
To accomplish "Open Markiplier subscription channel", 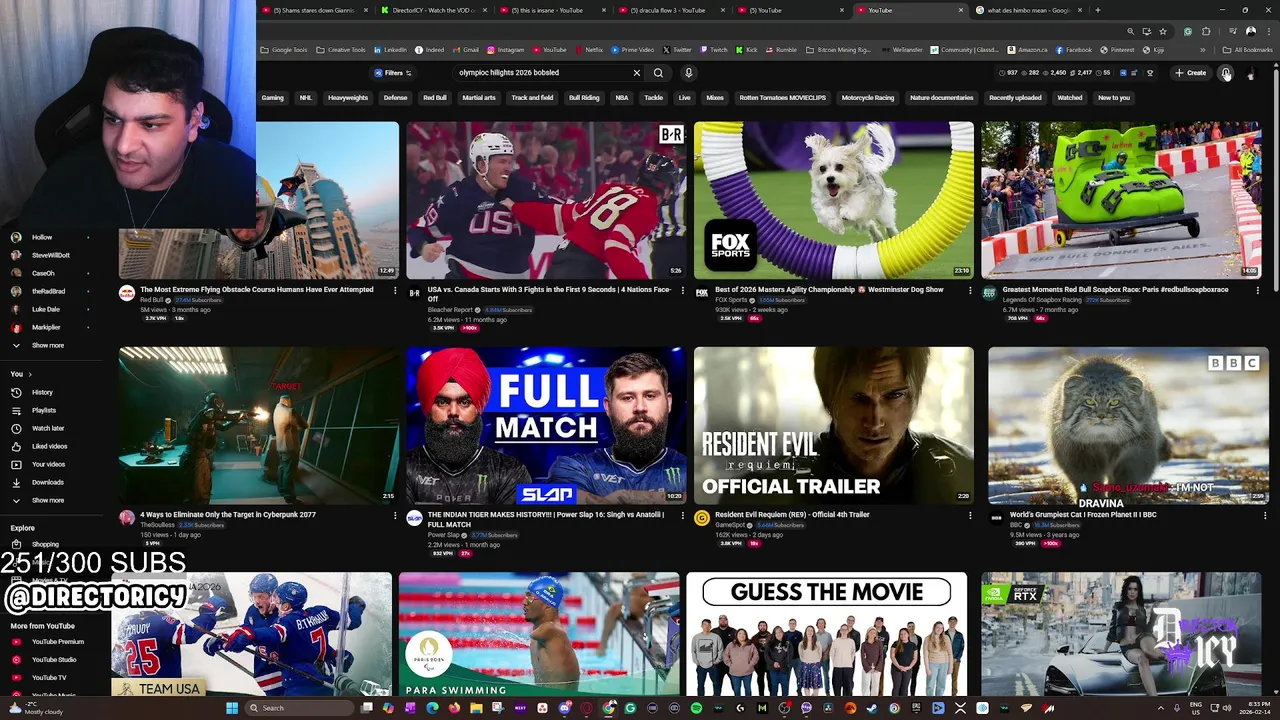I will pyautogui.click(x=46, y=327).
